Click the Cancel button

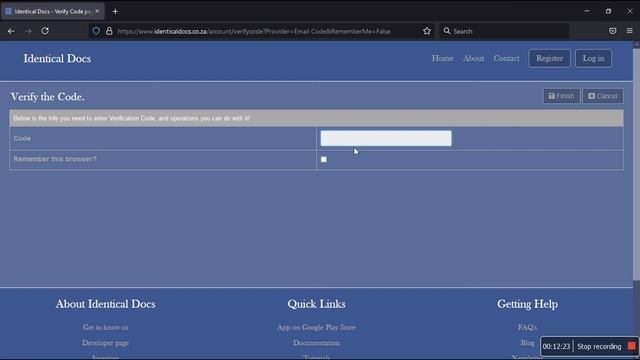point(603,96)
